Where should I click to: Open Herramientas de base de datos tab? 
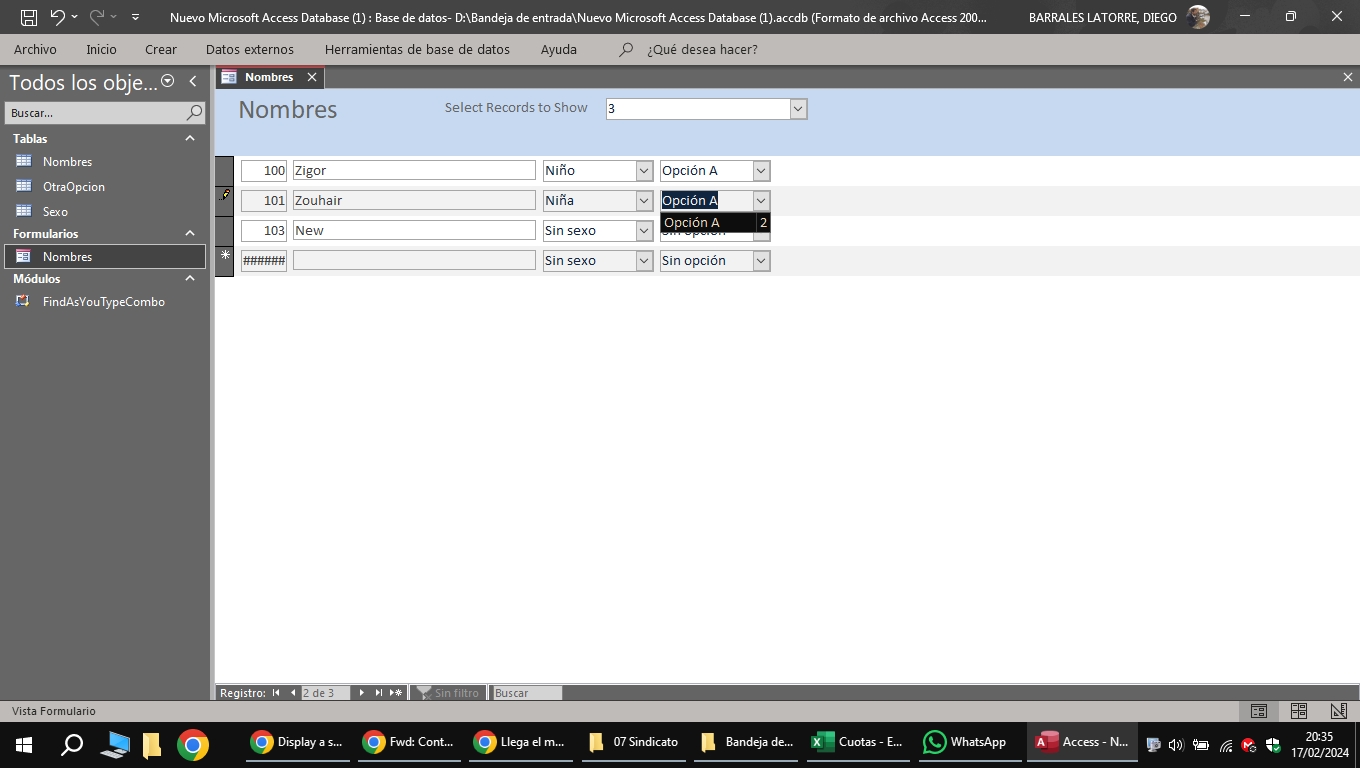click(x=417, y=49)
